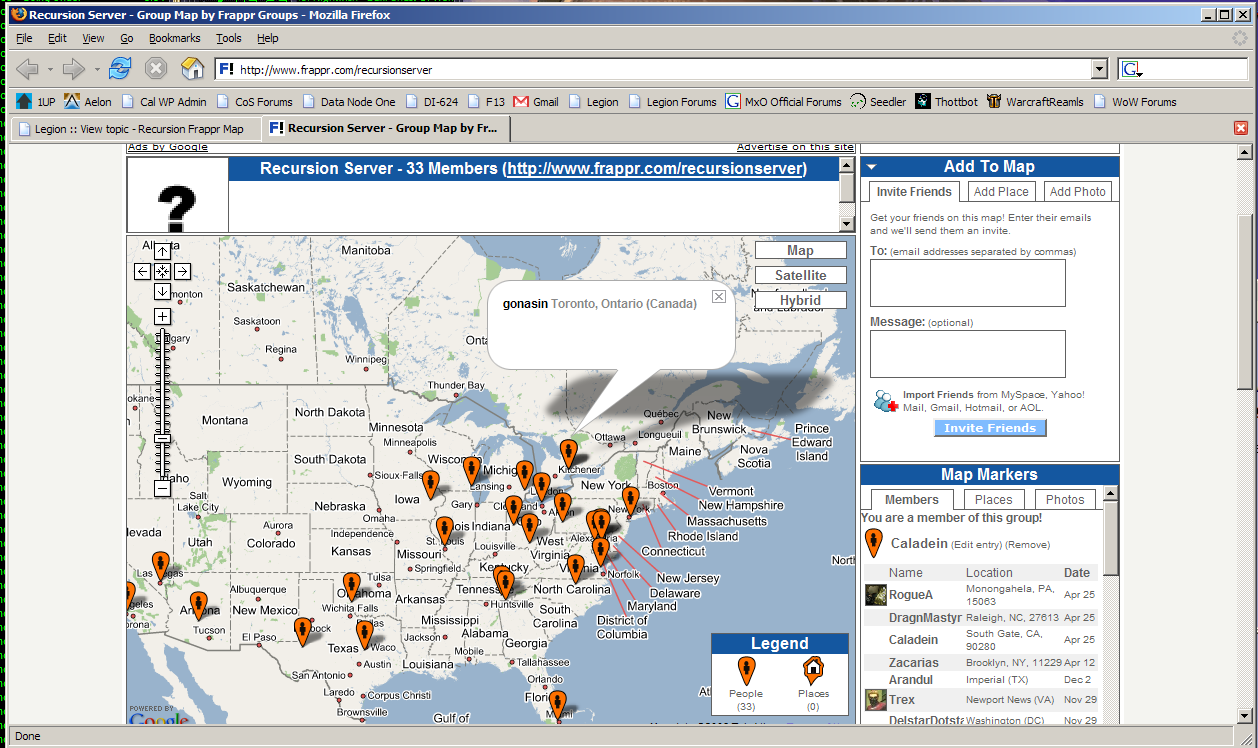Open the 1UP bookmark
This screenshot has height=748, width=1258.
tap(36, 102)
